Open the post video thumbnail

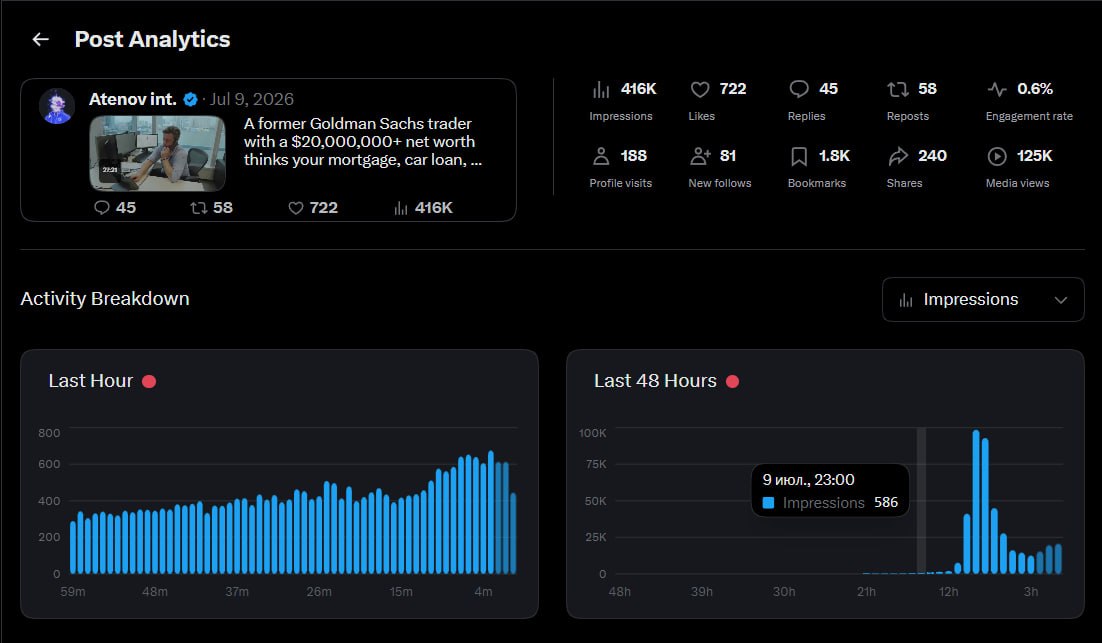(x=157, y=153)
